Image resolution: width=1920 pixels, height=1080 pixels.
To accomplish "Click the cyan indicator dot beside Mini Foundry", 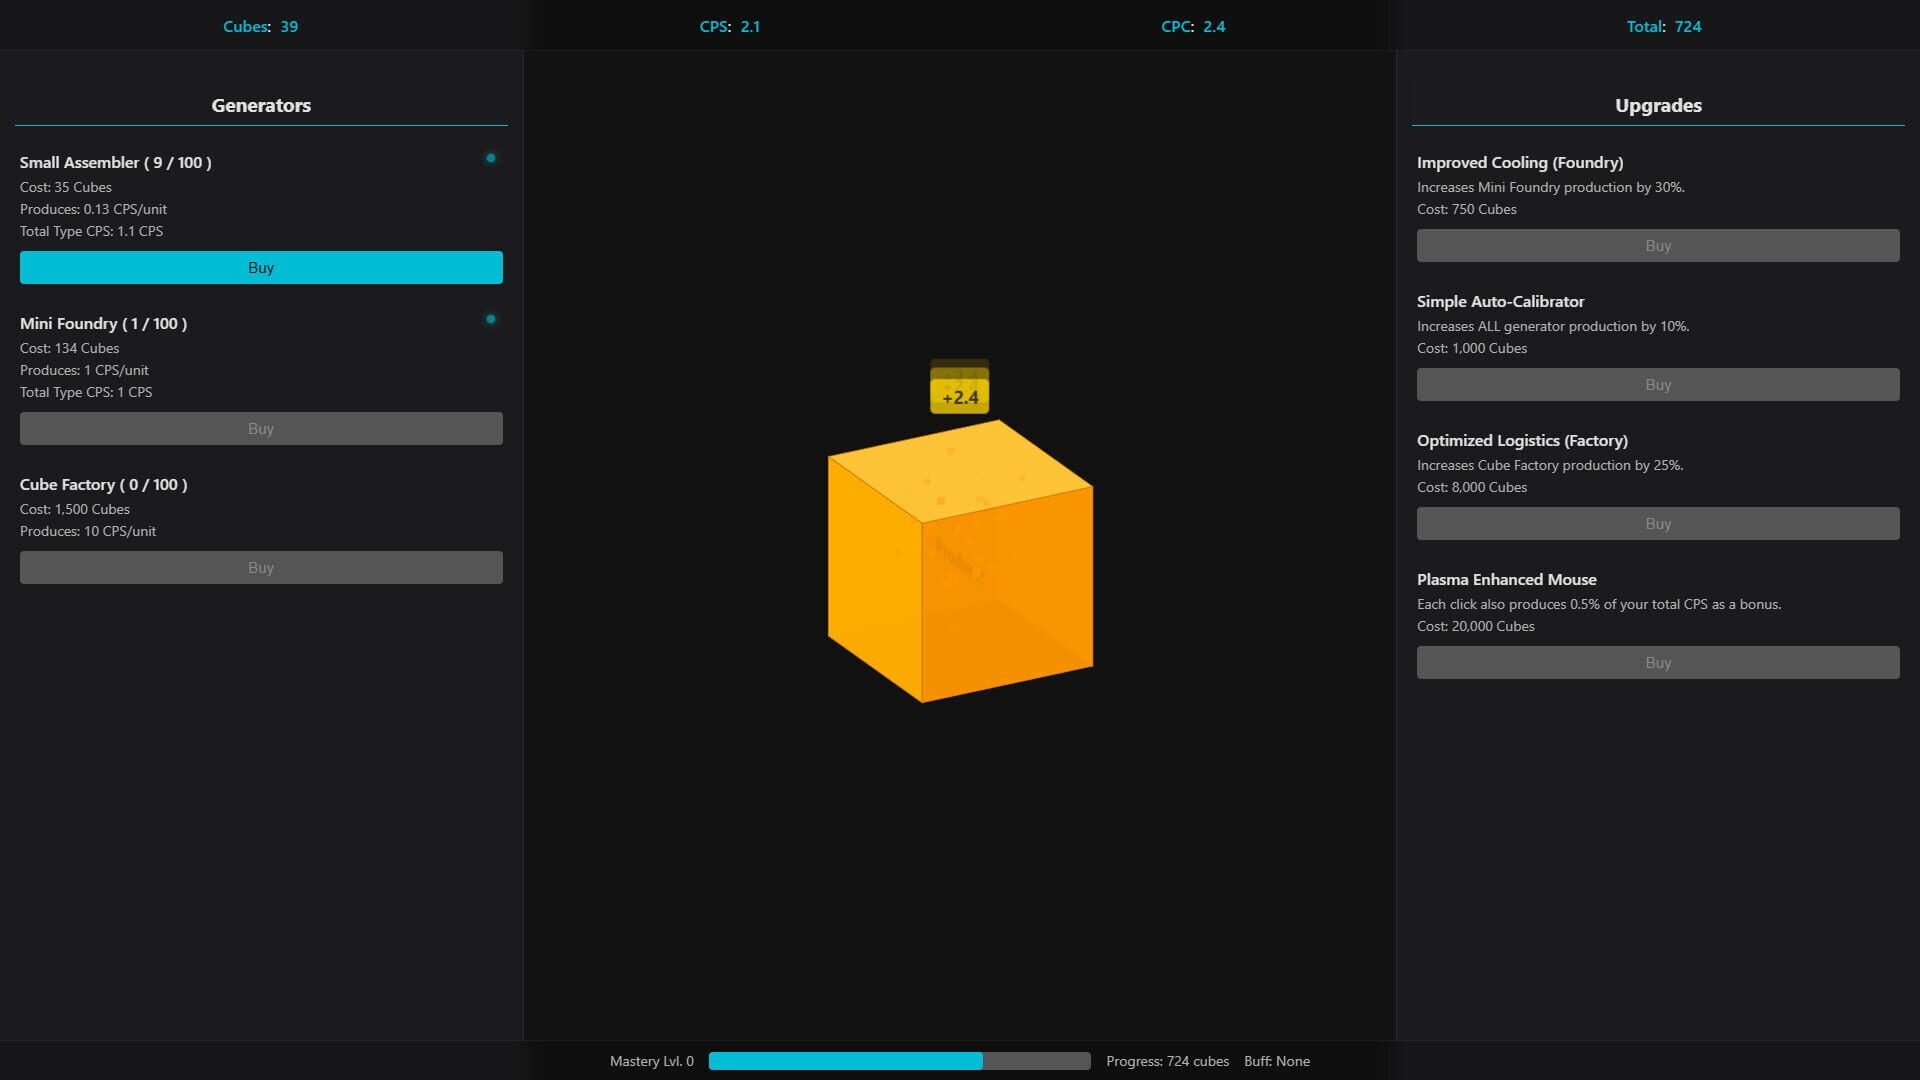I will [x=491, y=319].
